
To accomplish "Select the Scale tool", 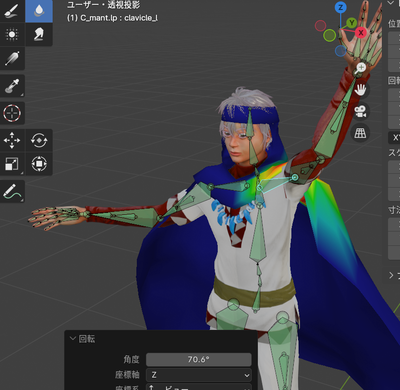I will (x=12, y=164).
